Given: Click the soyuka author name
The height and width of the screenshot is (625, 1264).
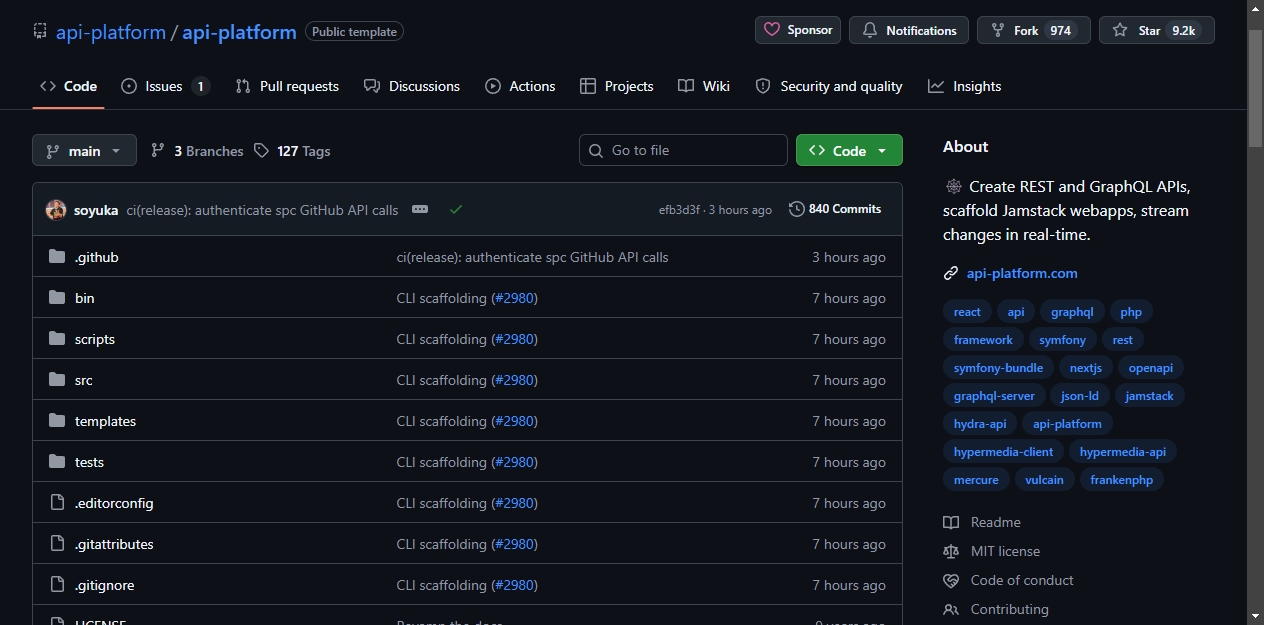Looking at the screenshot, I should coord(96,210).
